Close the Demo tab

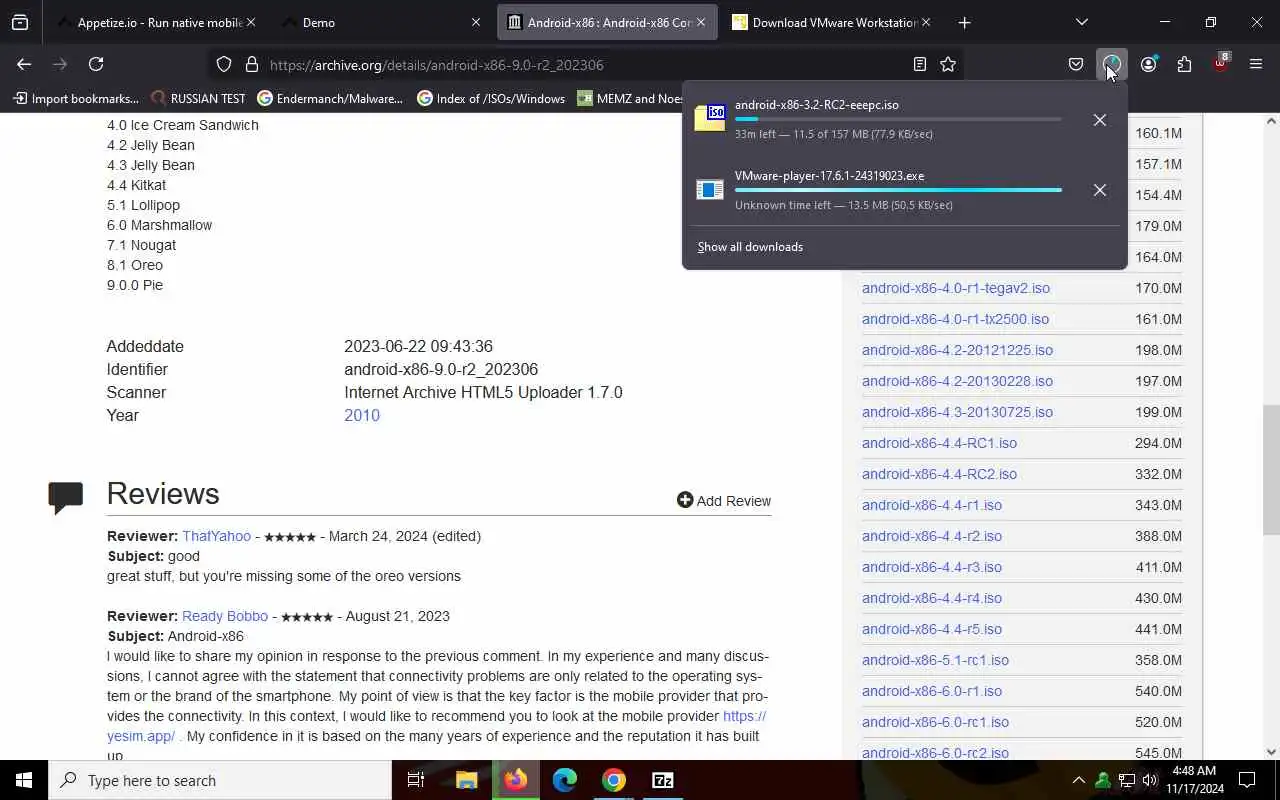pos(476,22)
